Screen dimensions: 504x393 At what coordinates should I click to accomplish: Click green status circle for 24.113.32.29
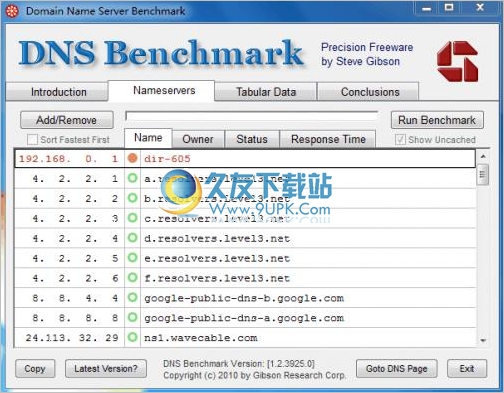(132, 337)
